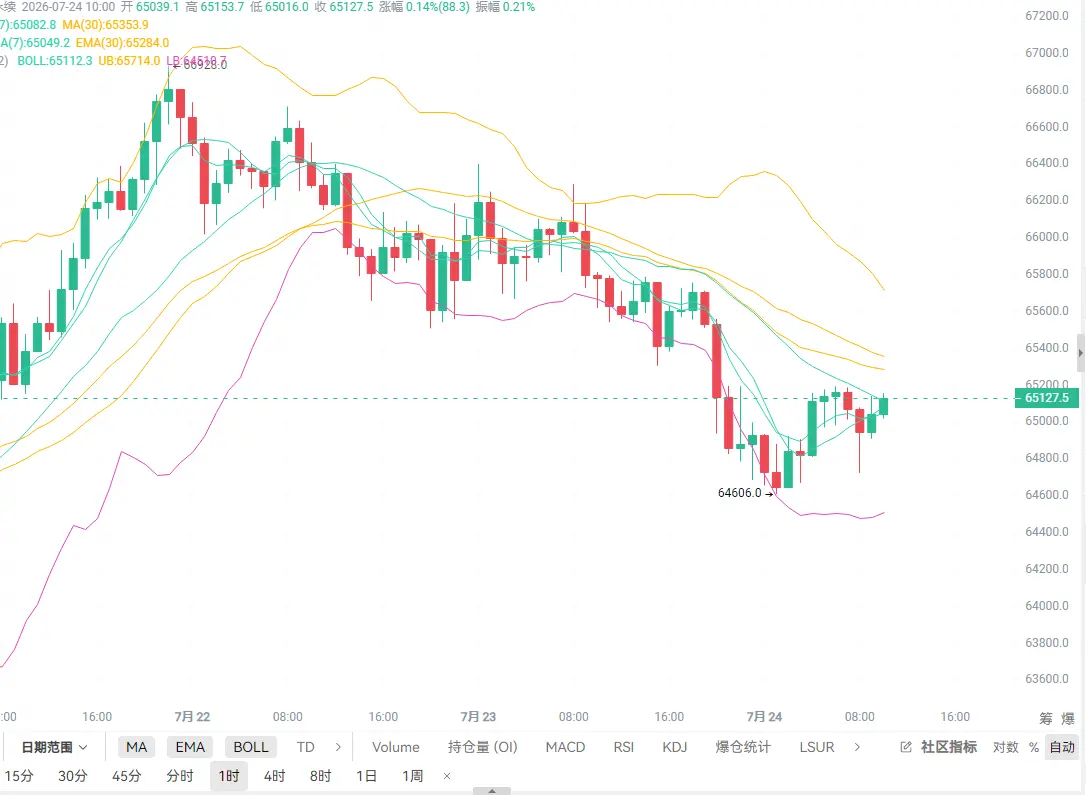Enable the MACD indicator
The image size is (1086, 795).
tap(565, 747)
